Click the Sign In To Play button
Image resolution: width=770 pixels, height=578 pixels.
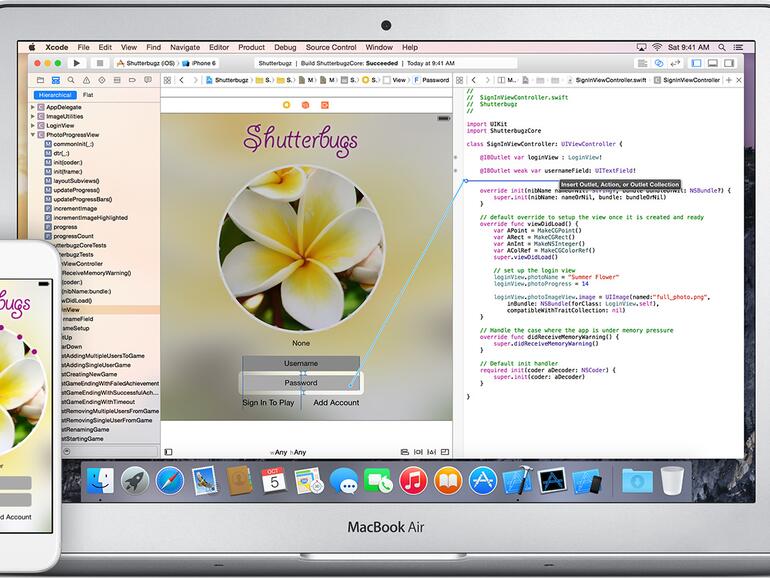tap(268, 402)
